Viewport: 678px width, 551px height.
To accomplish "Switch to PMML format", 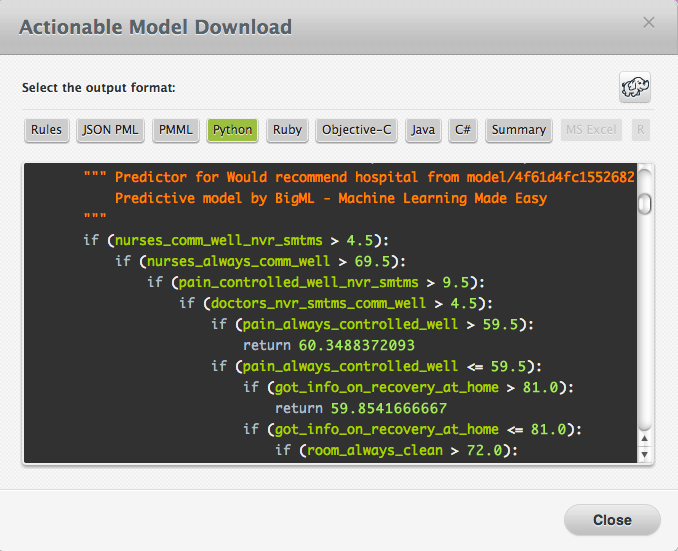I will (175, 130).
